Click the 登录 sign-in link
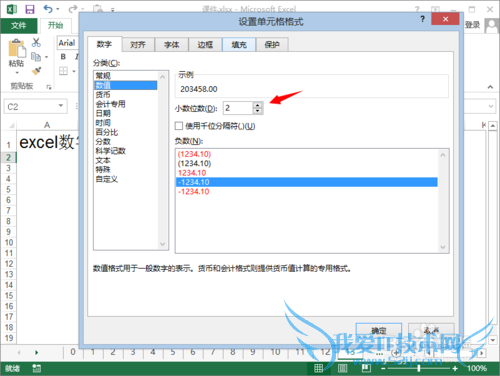This screenshot has height=376, width=500. (x=472, y=25)
